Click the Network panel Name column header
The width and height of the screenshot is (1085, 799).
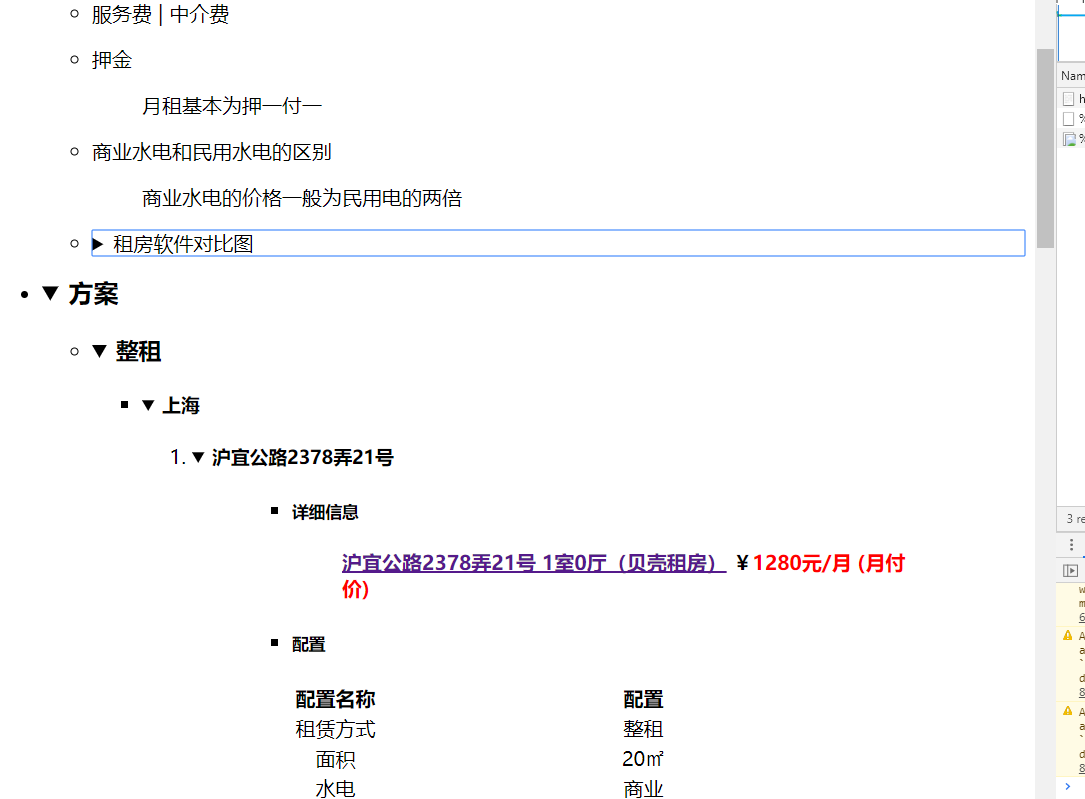[x=1072, y=75]
